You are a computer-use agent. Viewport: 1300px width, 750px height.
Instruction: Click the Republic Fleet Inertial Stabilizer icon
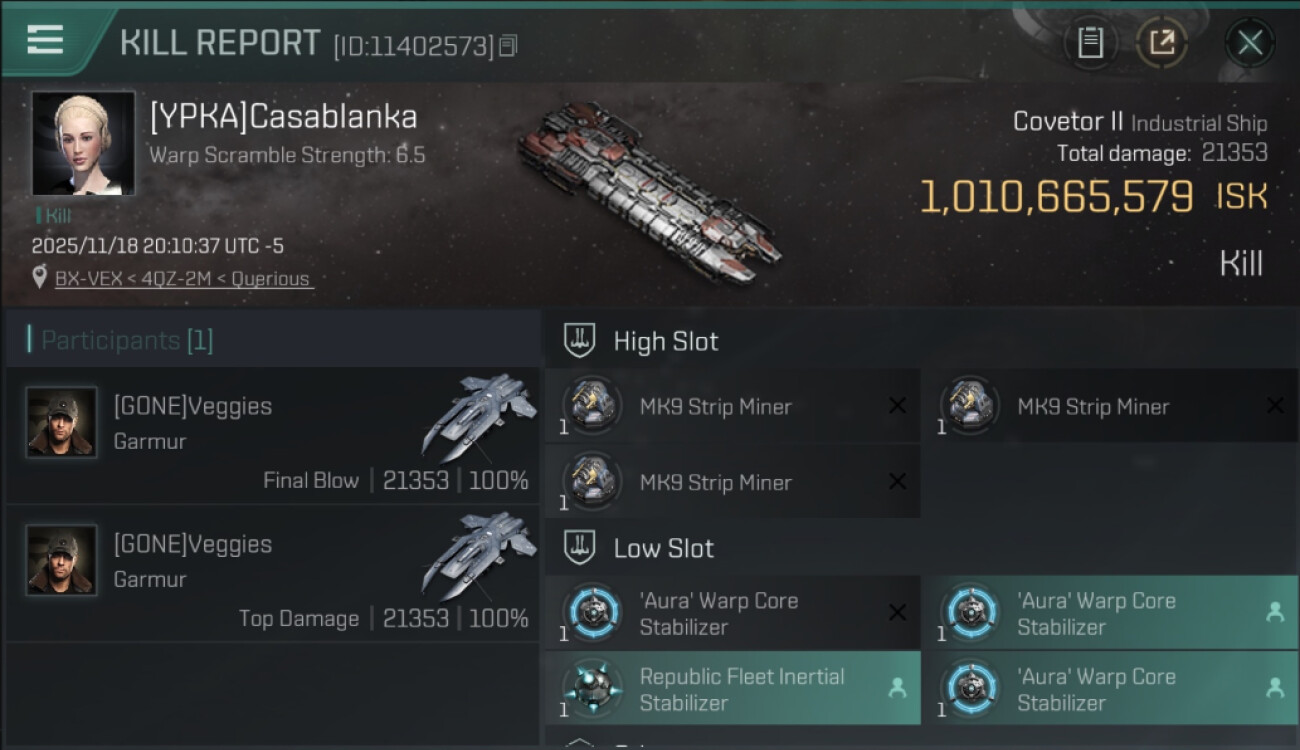[591, 688]
